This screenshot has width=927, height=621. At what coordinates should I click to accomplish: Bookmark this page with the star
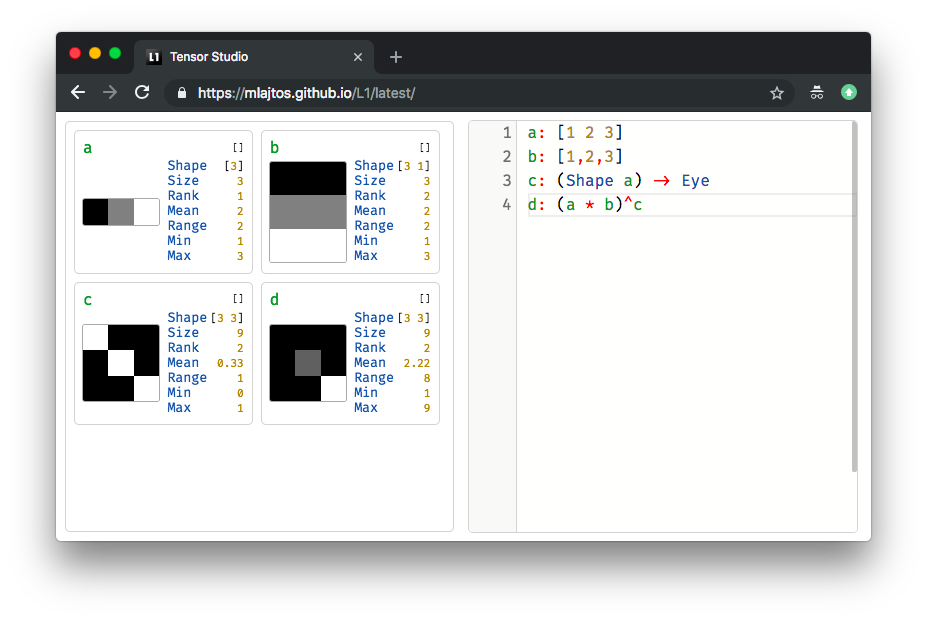(x=777, y=93)
